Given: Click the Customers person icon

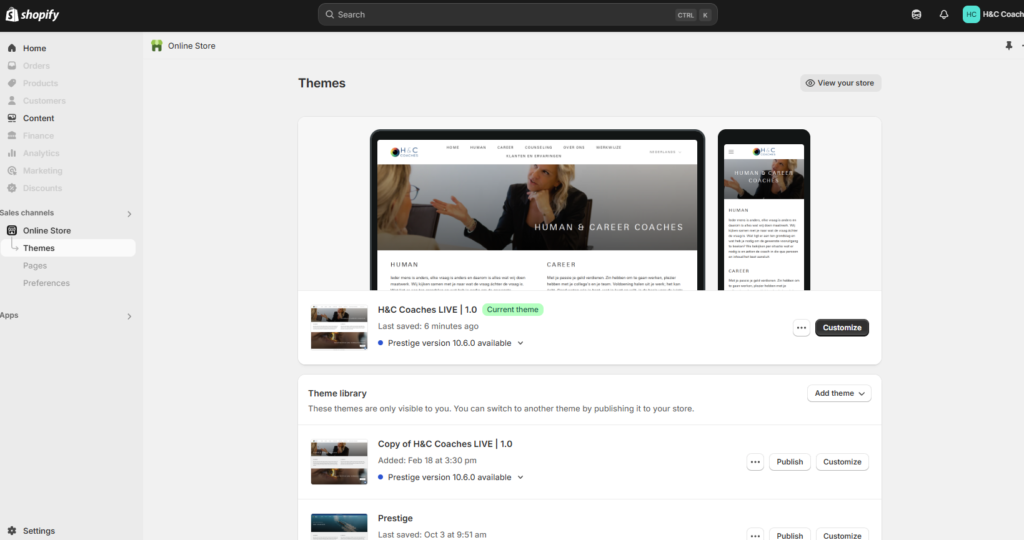Looking at the screenshot, I should click(12, 101).
